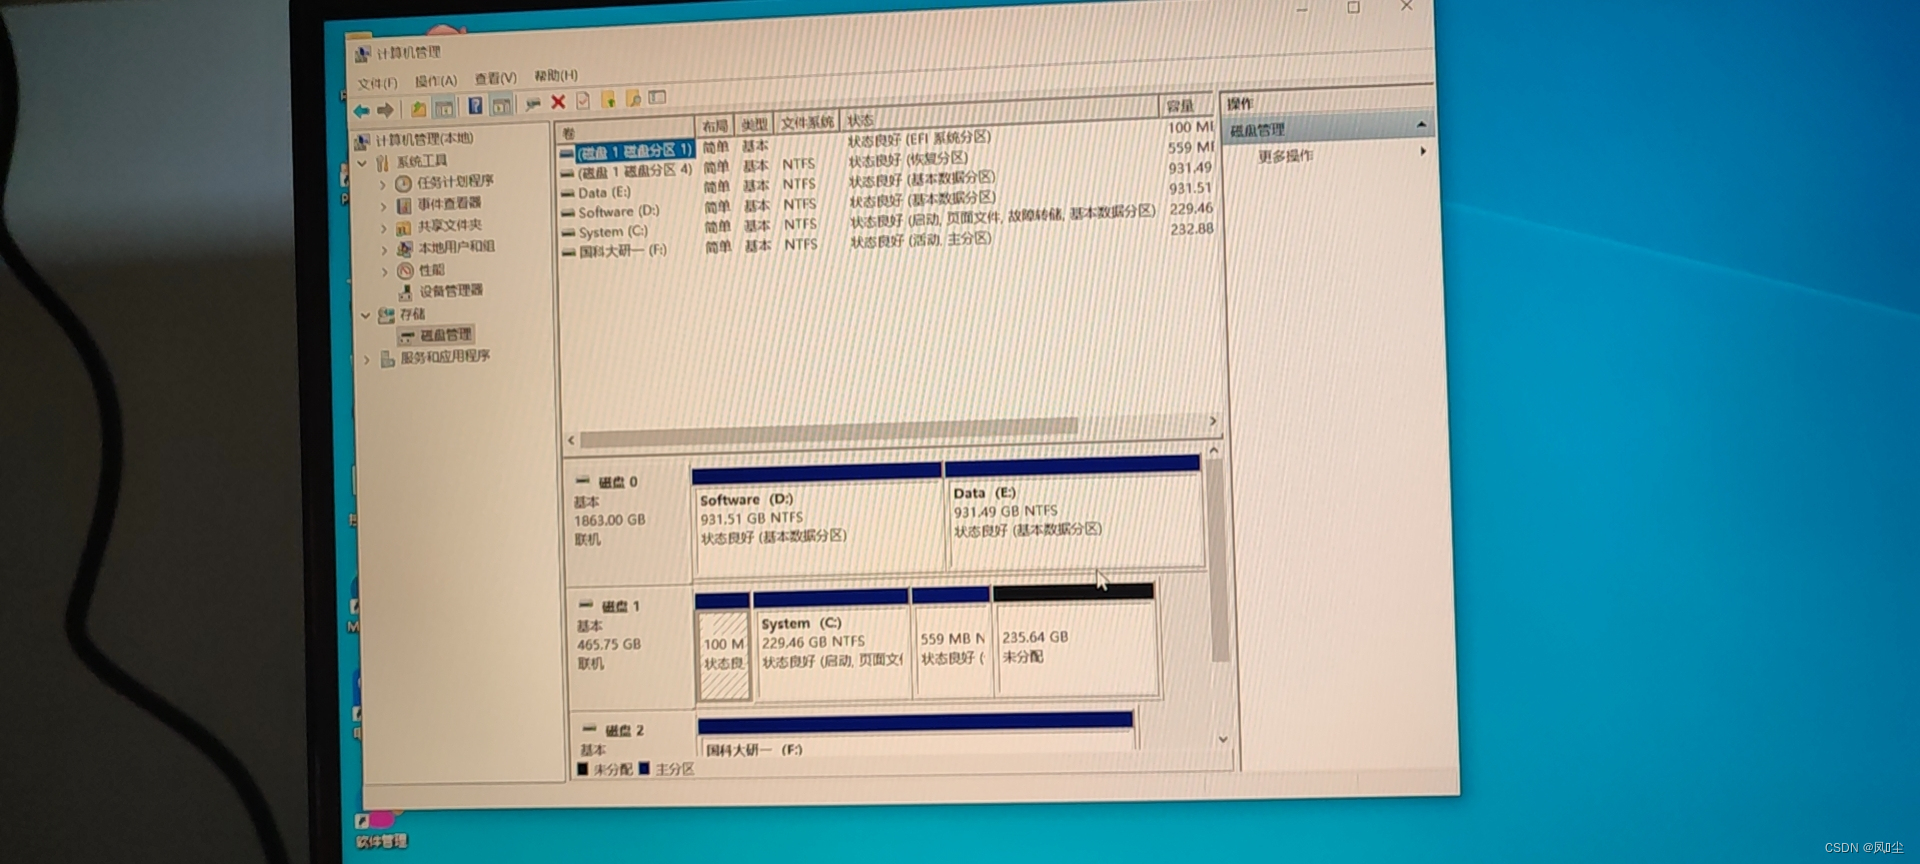The height and width of the screenshot is (864, 1920).
Task: Expand the 性能 tree node chevron
Action: pyautogui.click(x=385, y=271)
